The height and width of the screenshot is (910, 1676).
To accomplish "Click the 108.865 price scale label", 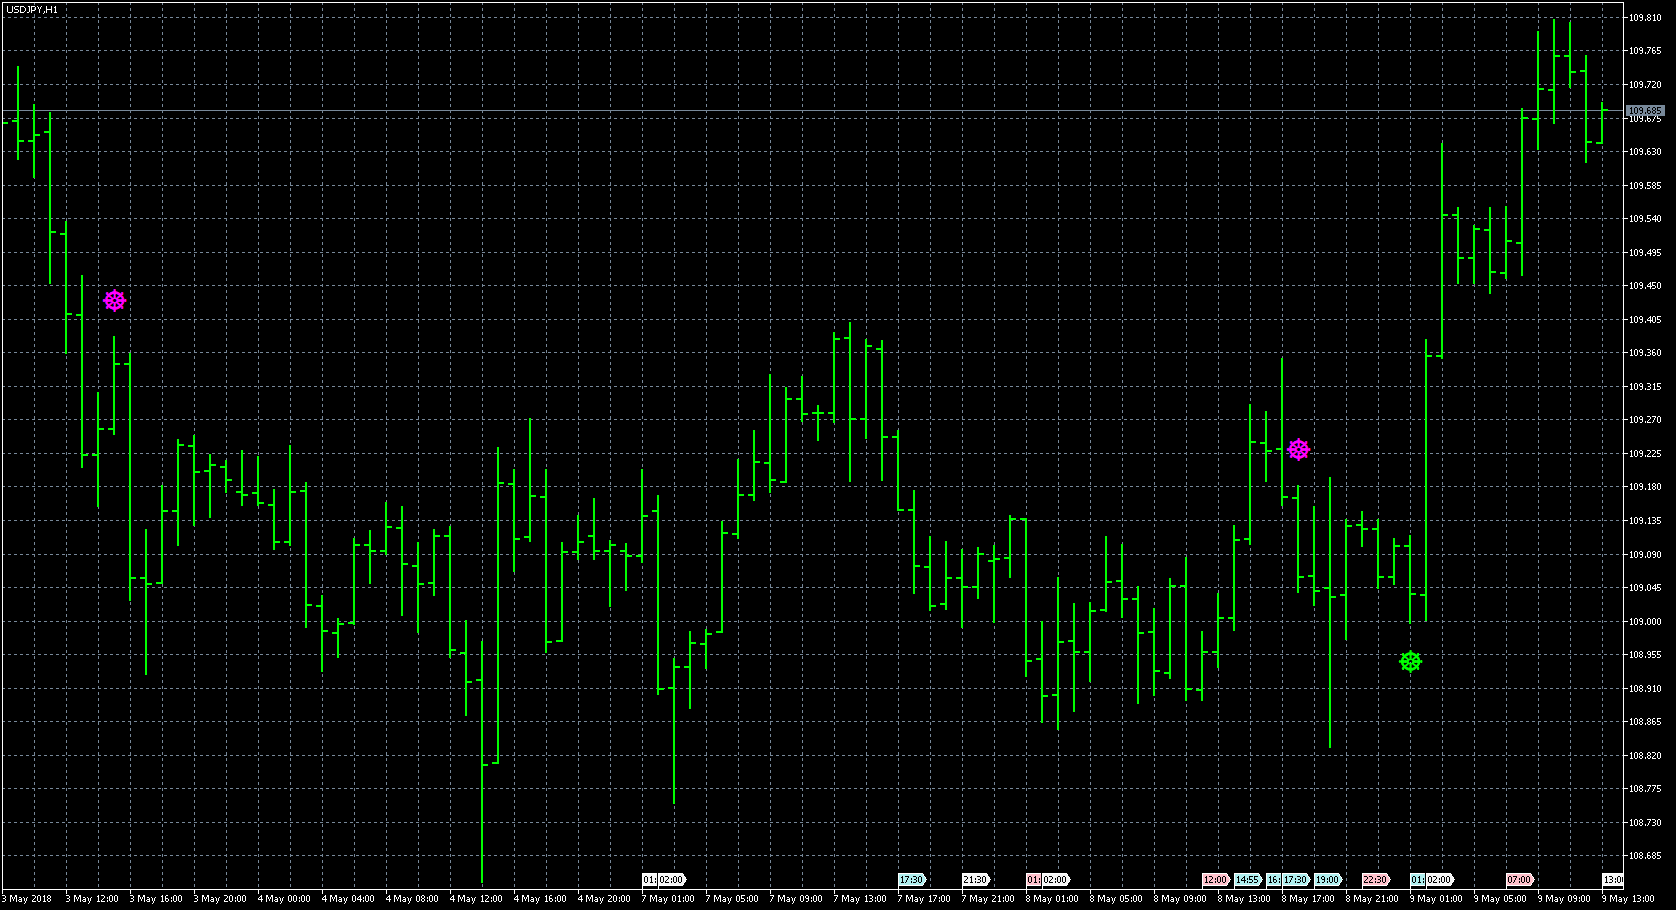I will (x=1645, y=721).
